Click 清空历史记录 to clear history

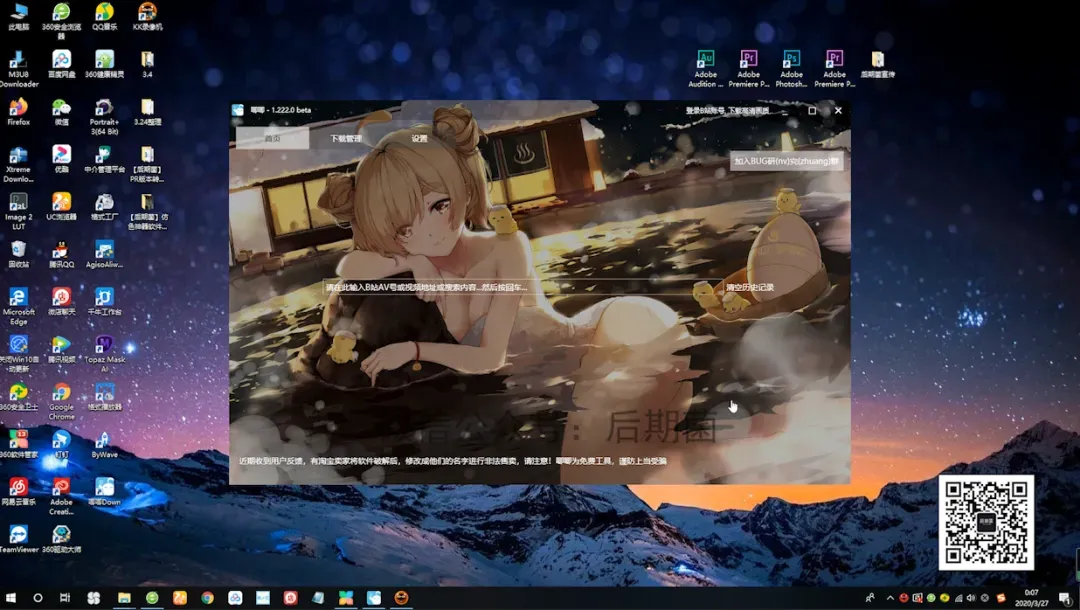[x=749, y=287]
